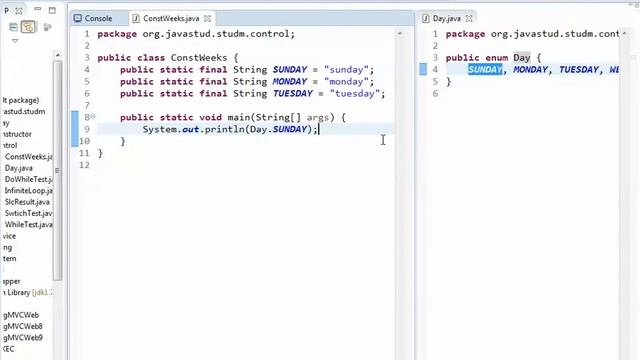Click the grayed focus task icon in explorer
This screenshot has width=640, height=360.
point(47,27)
